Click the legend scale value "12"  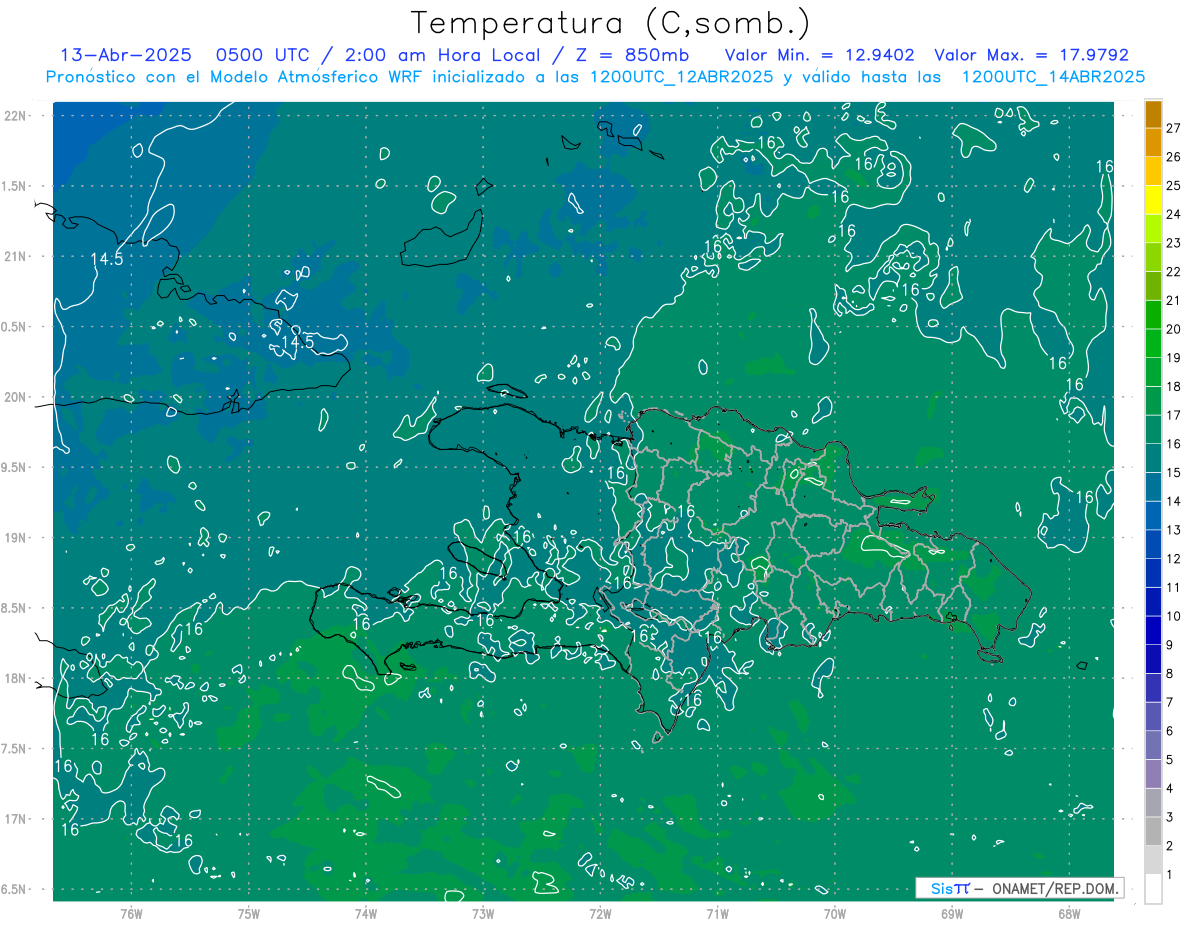point(1173,558)
